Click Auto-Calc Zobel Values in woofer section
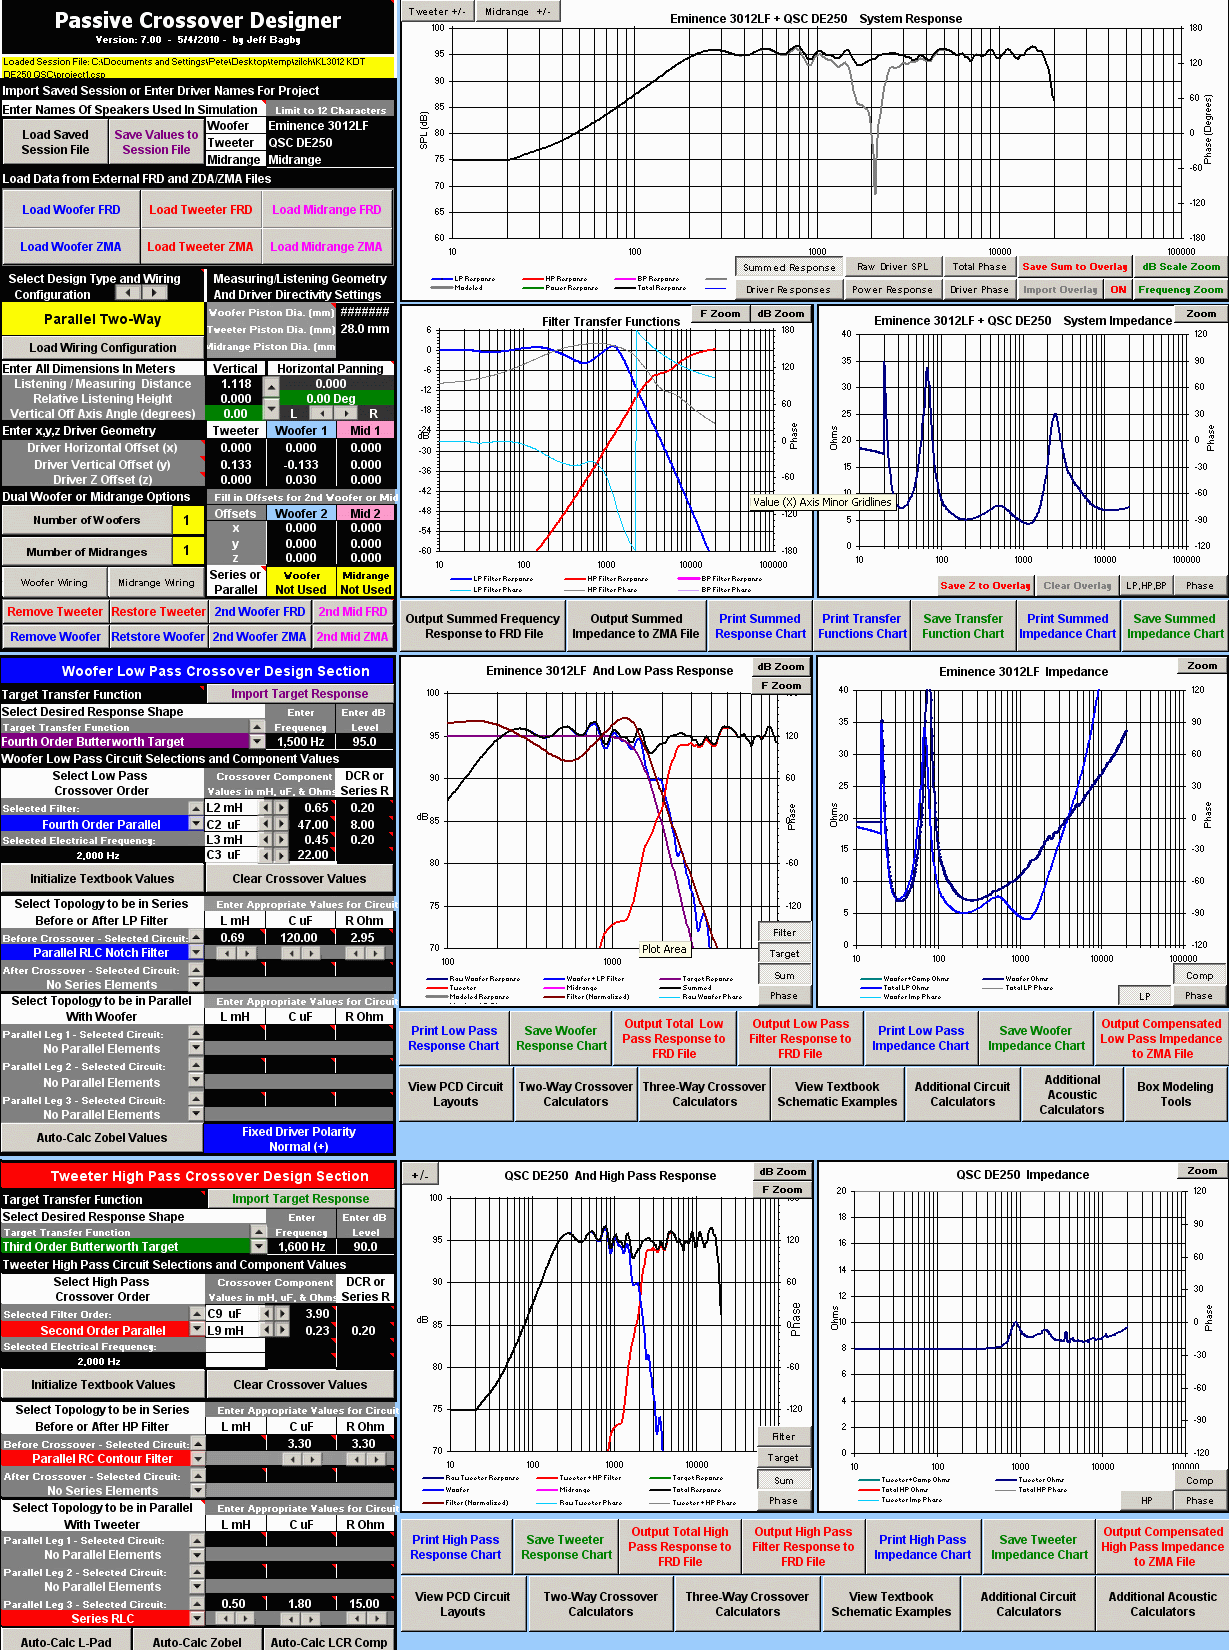This screenshot has height=1650, width=1229. point(102,1137)
